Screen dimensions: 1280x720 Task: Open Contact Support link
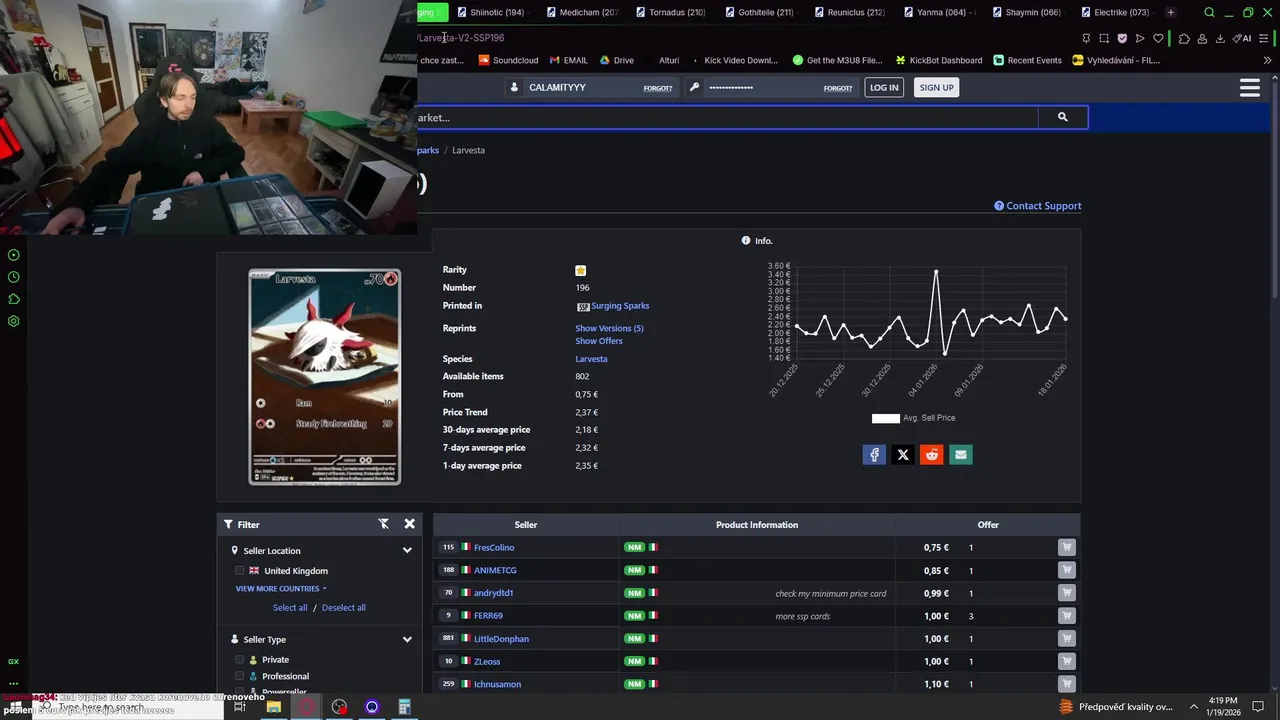(1038, 206)
